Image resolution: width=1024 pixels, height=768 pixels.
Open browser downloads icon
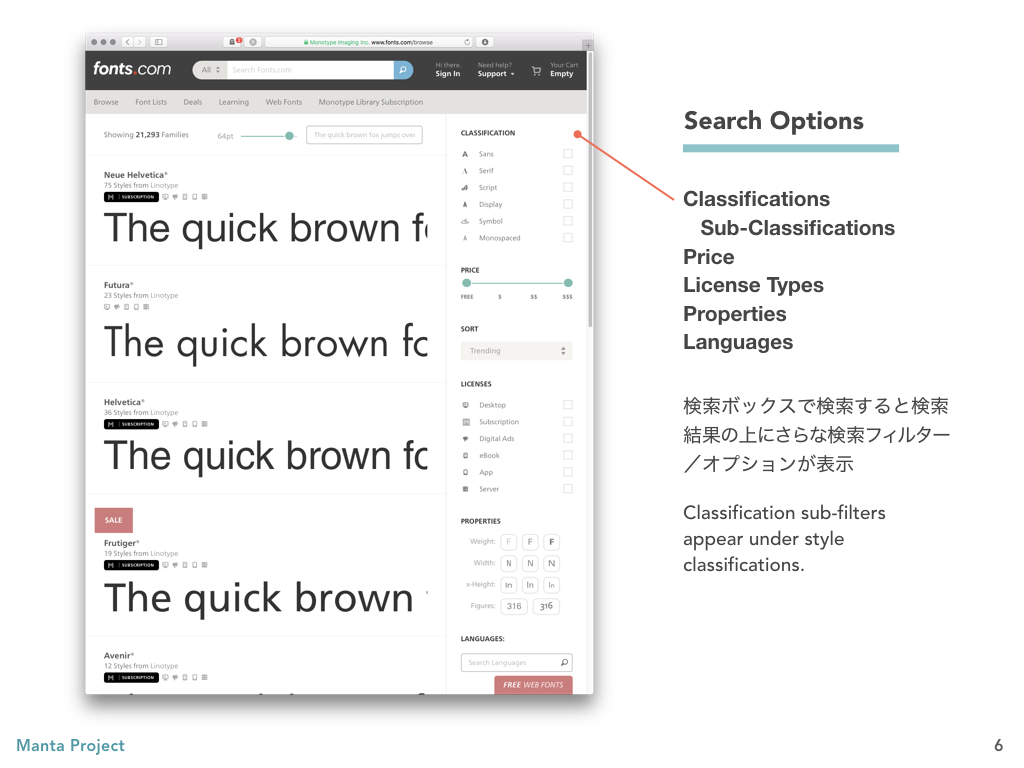485,42
